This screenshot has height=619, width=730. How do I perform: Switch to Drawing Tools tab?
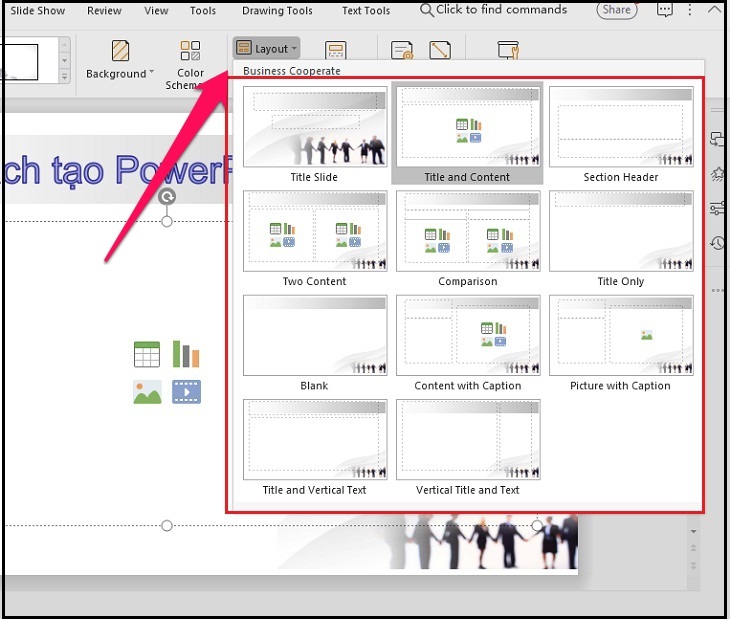pyautogui.click(x=277, y=11)
